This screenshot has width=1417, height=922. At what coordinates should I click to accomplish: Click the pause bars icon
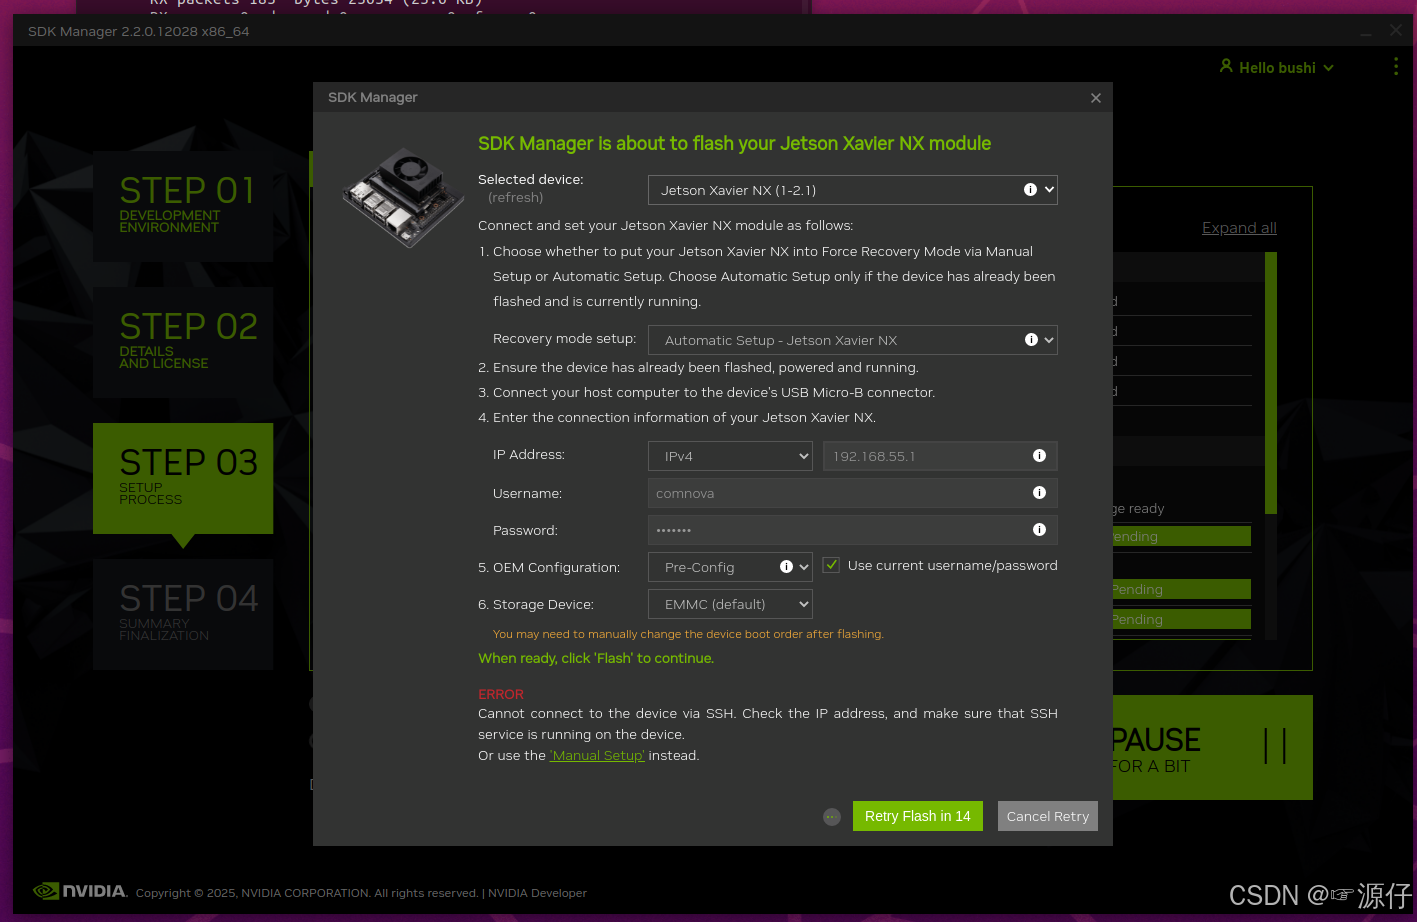pyautogui.click(x=1275, y=746)
